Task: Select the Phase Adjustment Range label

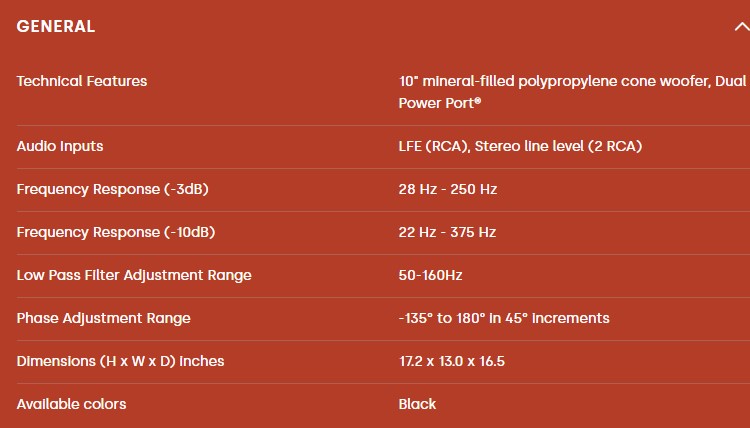Action: coord(103,318)
